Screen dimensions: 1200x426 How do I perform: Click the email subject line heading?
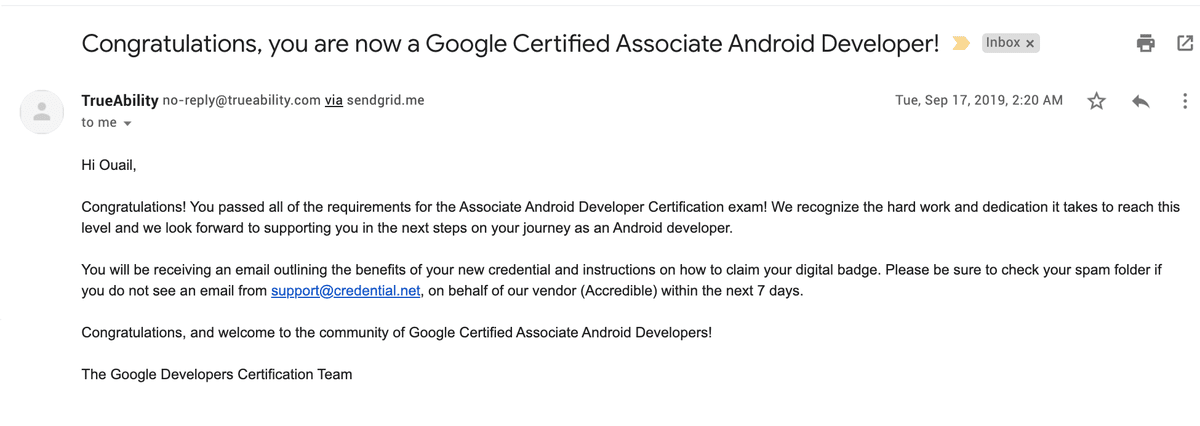click(x=510, y=43)
